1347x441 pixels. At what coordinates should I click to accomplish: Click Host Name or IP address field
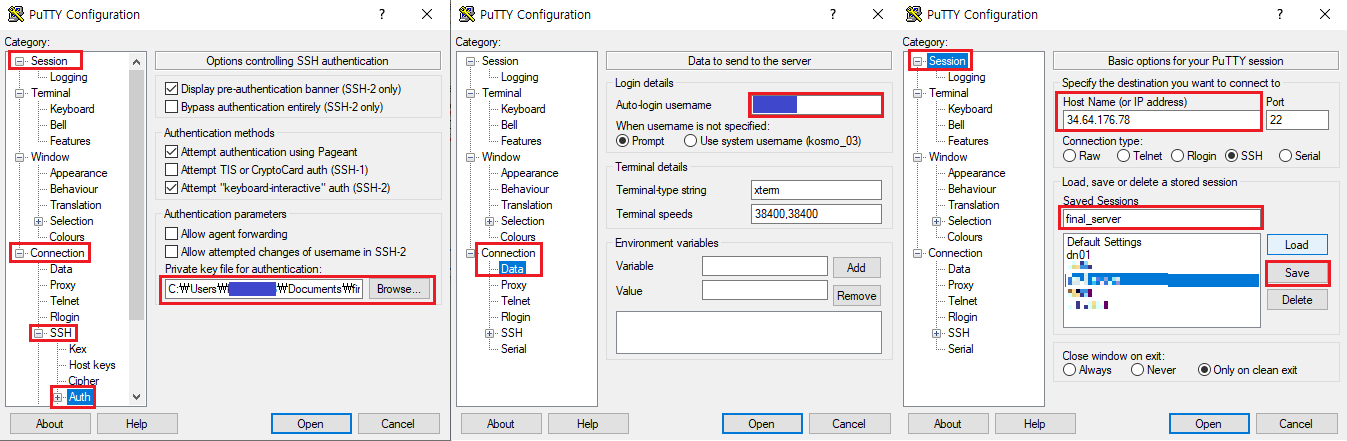tap(1160, 120)
